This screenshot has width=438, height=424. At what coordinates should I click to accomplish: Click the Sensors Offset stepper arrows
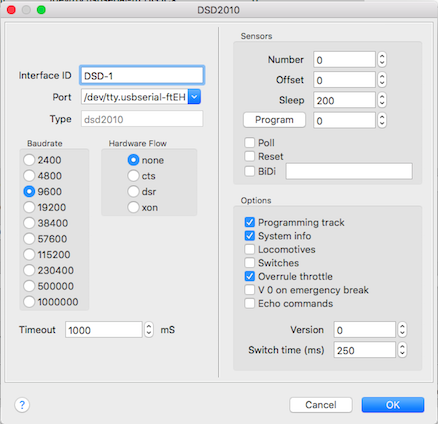coord(382,80)
